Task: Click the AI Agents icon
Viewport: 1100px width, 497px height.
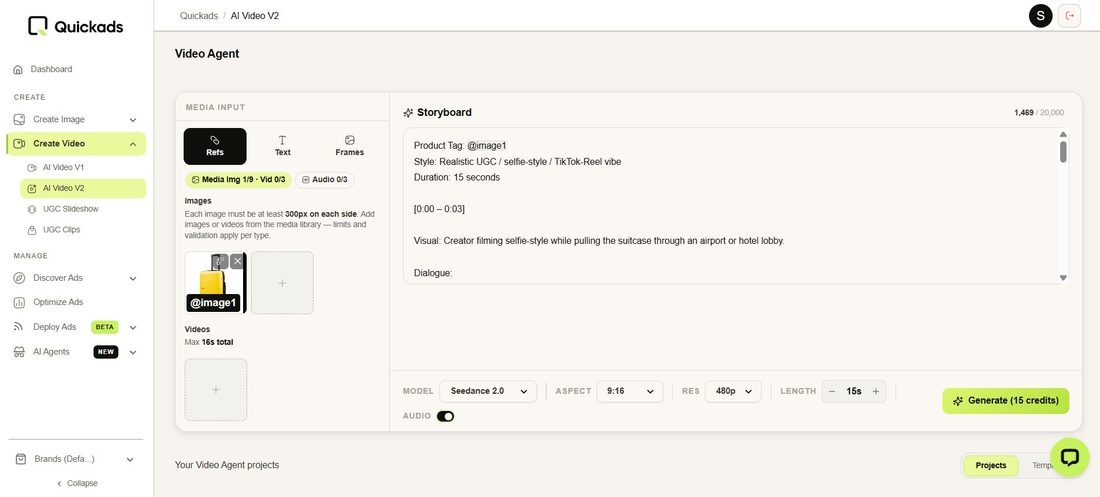Action: point(20,352)
